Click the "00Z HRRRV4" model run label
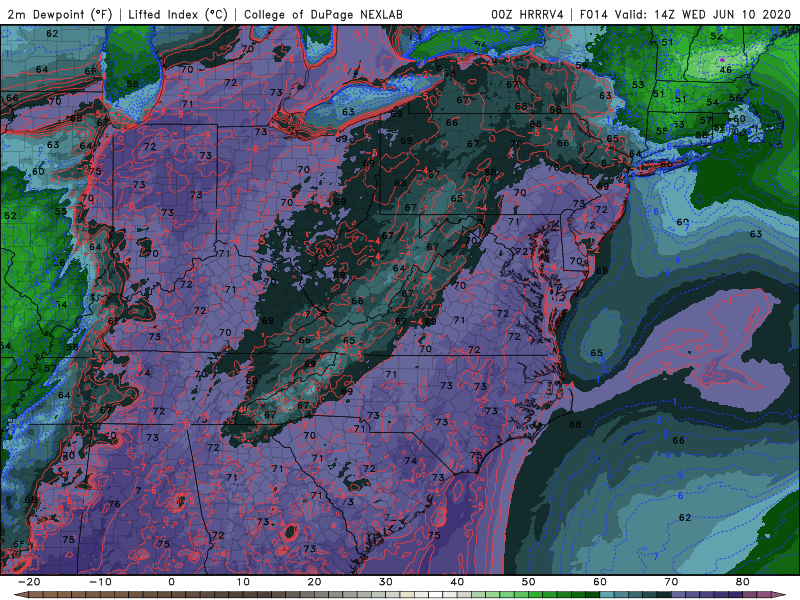The height and width of the screenshot is (600, 800). click(527, 14)
